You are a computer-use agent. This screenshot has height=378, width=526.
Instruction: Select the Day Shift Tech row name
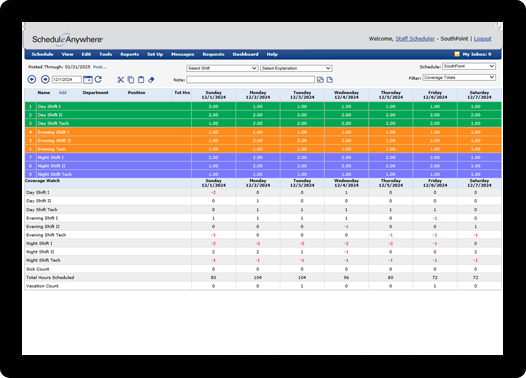[x=53, y=123]
